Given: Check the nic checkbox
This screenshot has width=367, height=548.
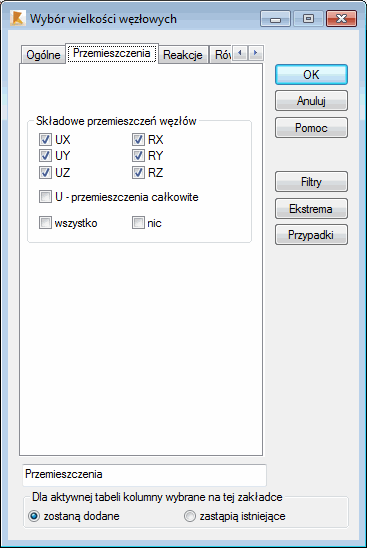Looking at the screenshot, I should coord(138,223).
